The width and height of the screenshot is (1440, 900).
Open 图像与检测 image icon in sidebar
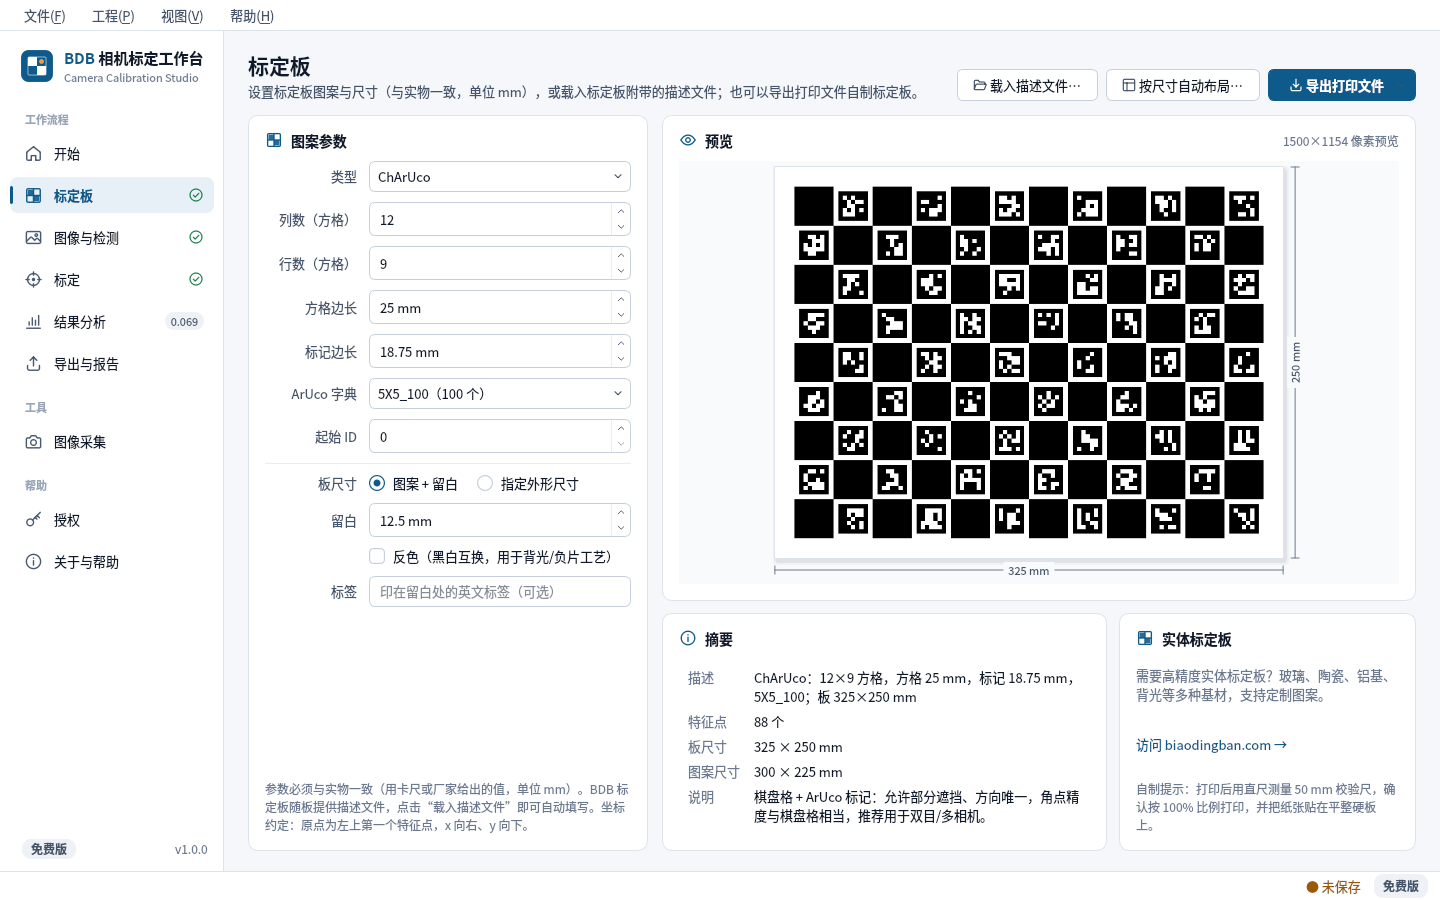[34, 238]
